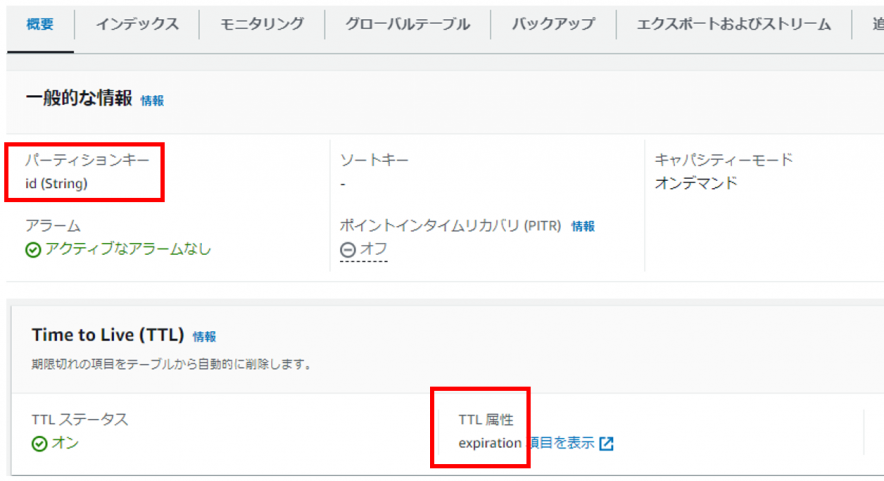
Task: Click the オンデマンド capacity mode value
Action: click(x=696, y=183)
